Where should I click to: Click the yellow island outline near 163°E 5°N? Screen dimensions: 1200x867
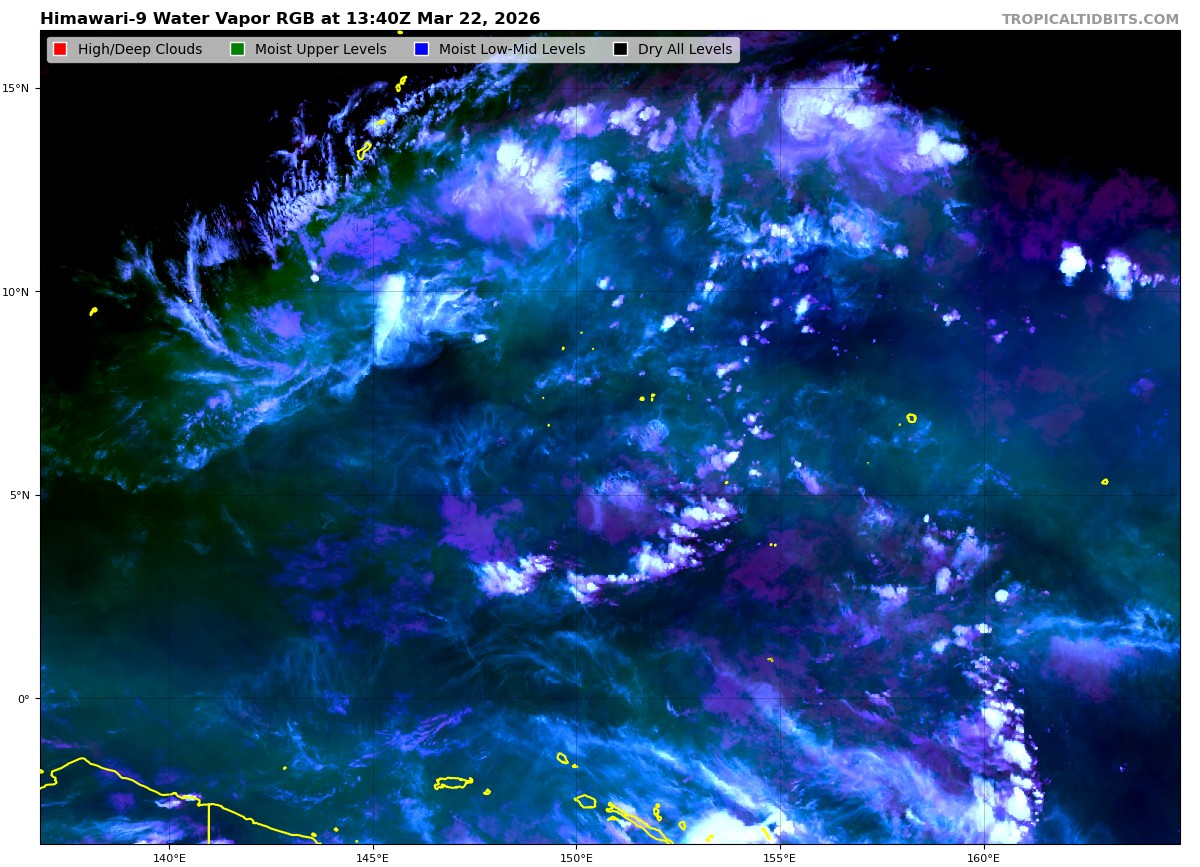click(x=1104, y=482)
